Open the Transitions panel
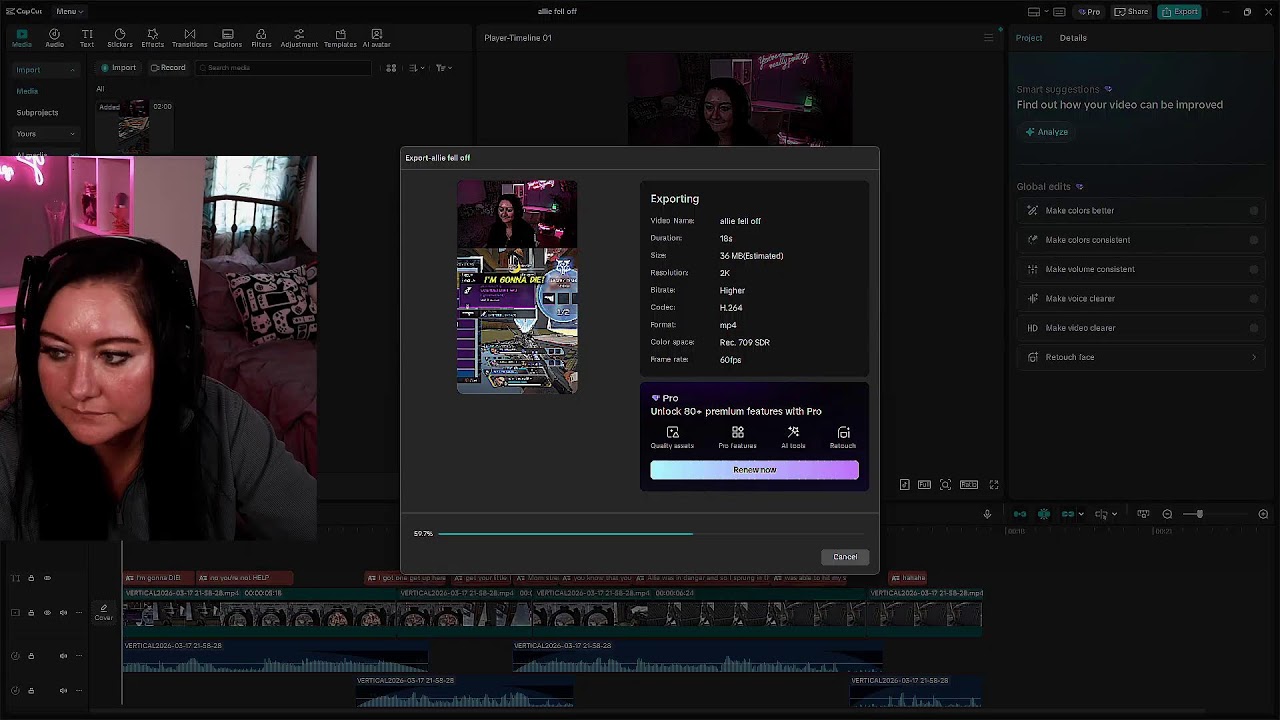Screen dimensions: 1280x720 point(189,38)
